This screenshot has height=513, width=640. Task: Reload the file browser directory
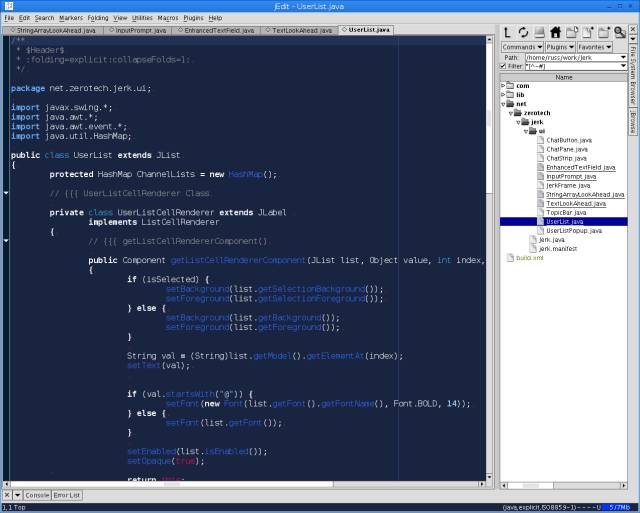click(524, 32)
